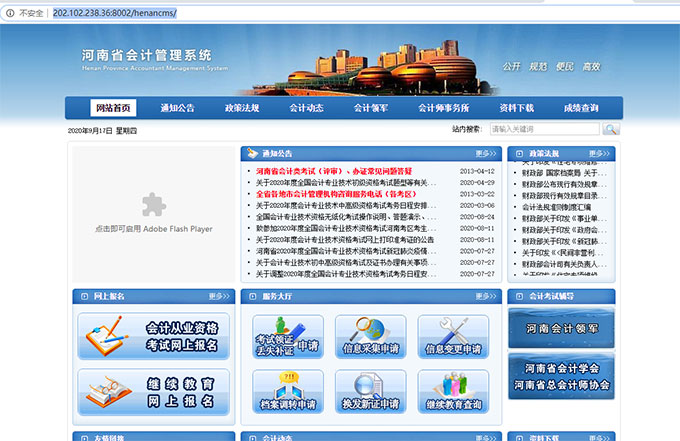Open 换发新证申请 service icon
The width and height of the screenshot is (680, 441).
tap(370, 391)
